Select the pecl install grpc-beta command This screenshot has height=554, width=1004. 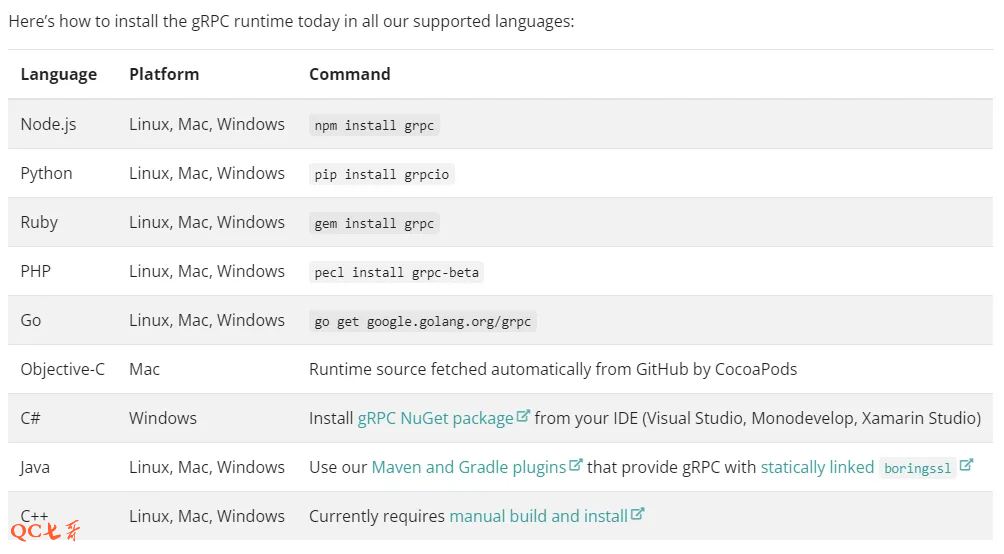click(396, 272)
